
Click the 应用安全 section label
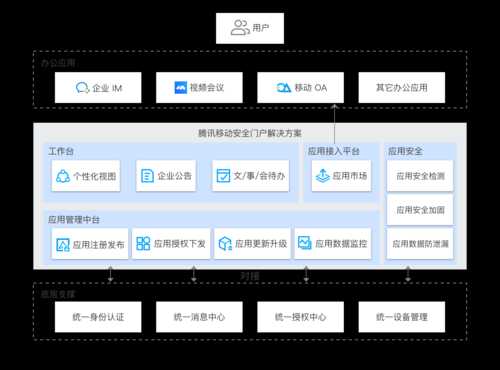[x=405, y=151]
